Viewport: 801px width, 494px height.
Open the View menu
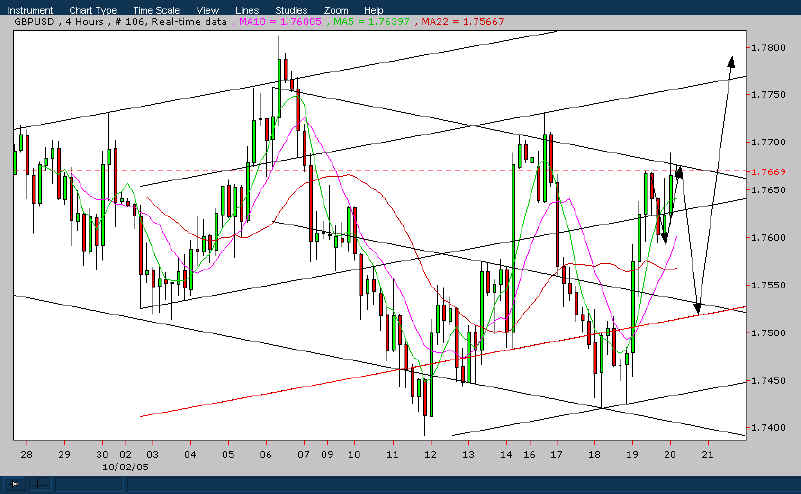point(207,10)
